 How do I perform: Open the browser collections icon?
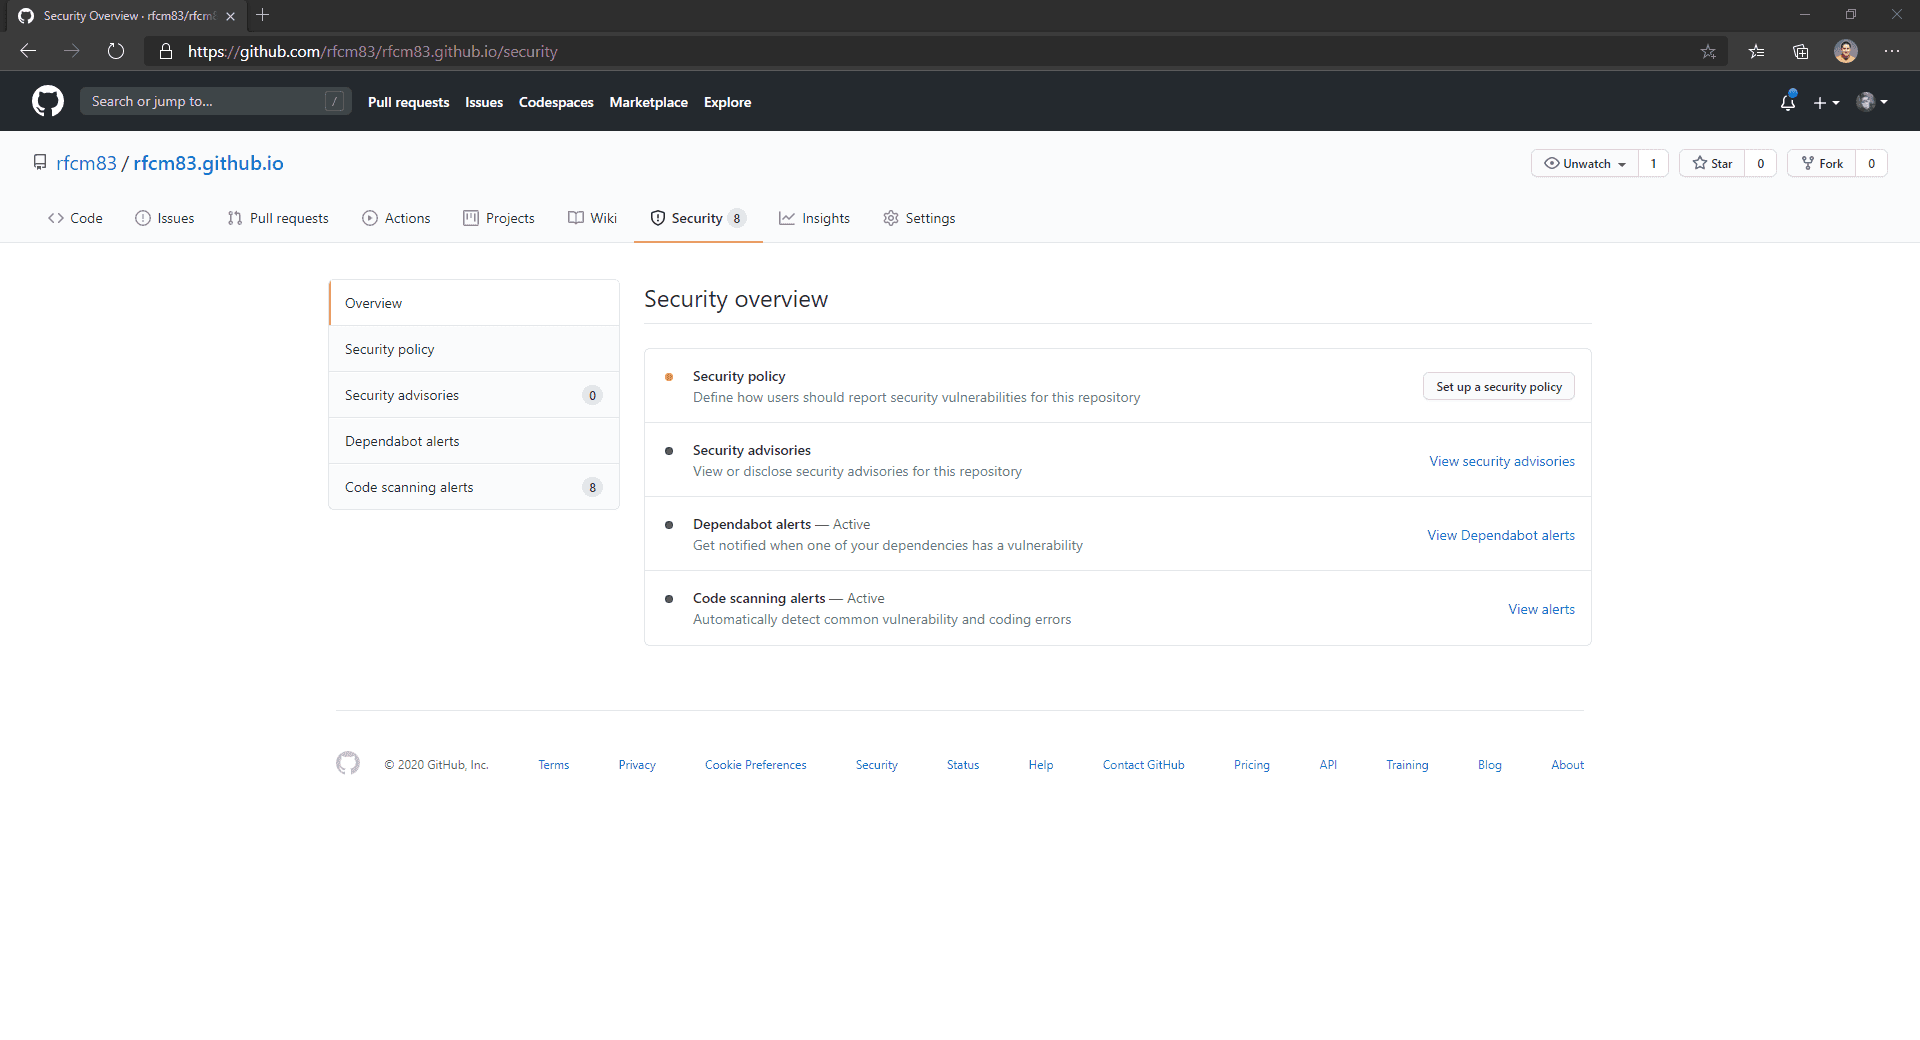(1801, 51)
